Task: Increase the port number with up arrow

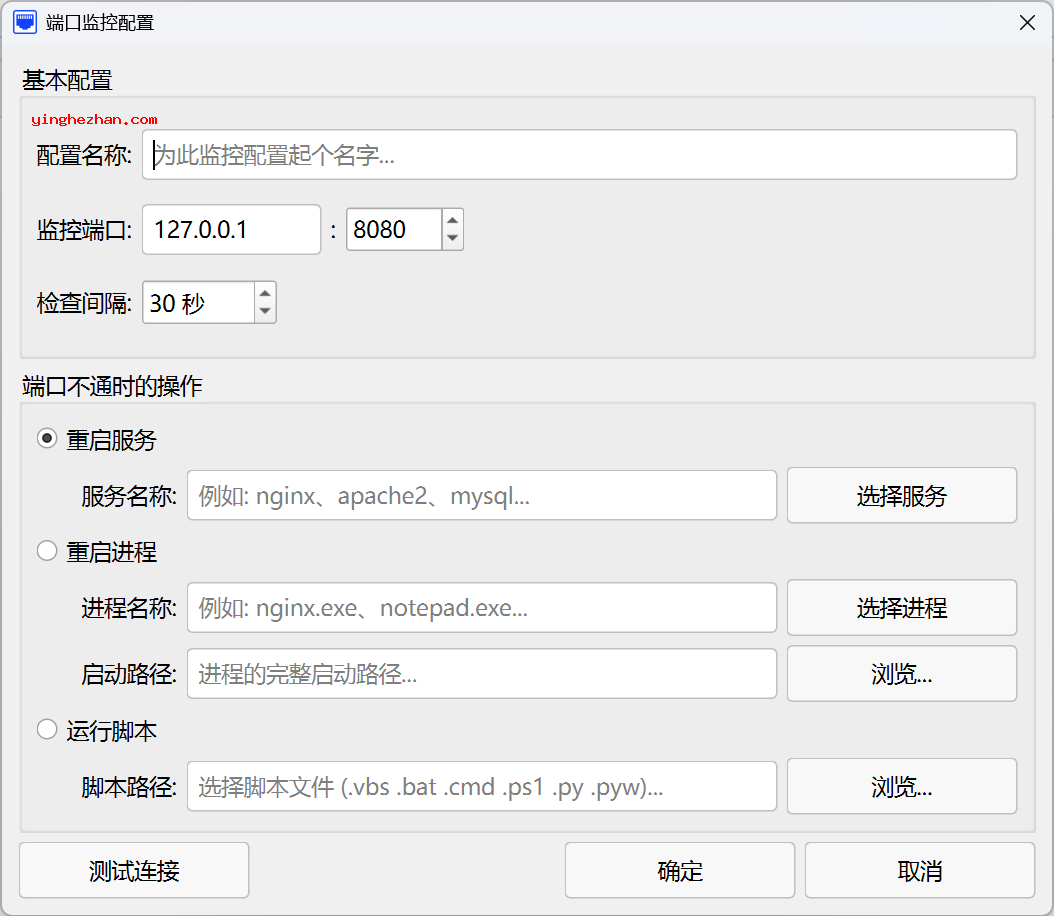Action: (452, 220)
